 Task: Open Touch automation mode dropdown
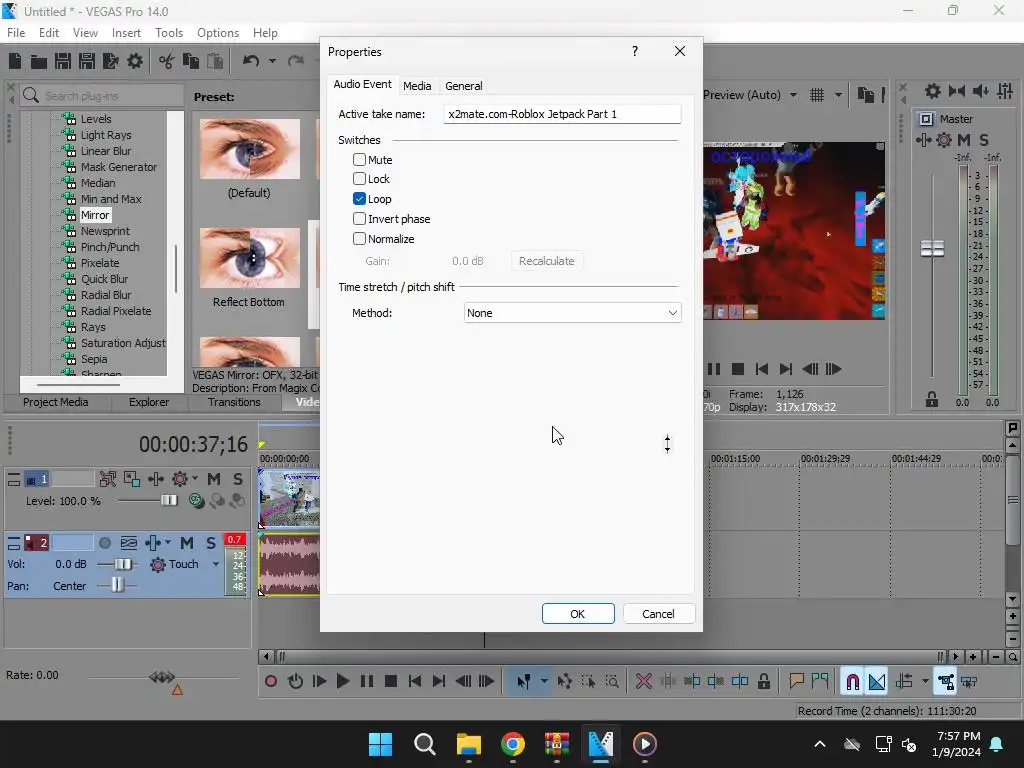click(x=216, y=564)
